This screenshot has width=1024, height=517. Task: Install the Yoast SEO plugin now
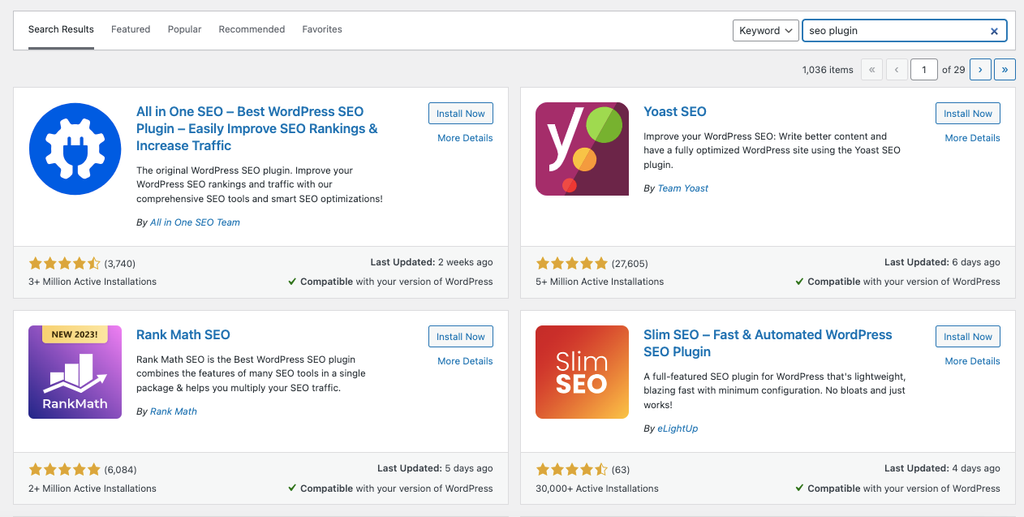point(968,113)
